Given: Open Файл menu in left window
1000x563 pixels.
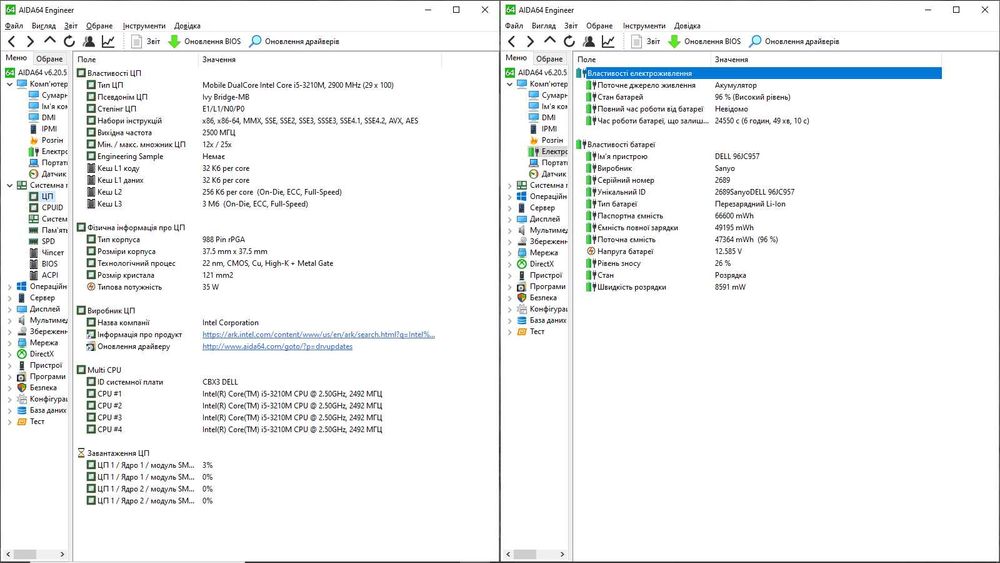Looking at the screenshot, I should (x=14, y=26).
